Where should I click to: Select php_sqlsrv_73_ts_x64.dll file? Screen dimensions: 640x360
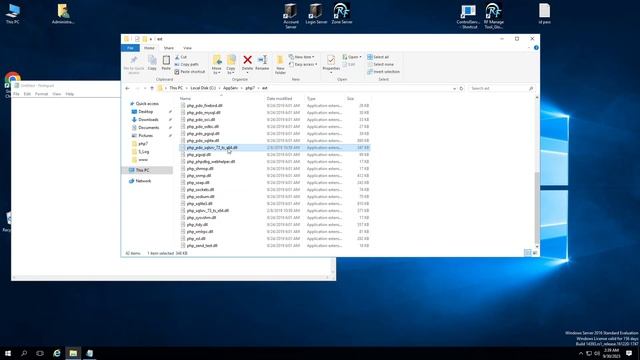(x=208, y=211)
